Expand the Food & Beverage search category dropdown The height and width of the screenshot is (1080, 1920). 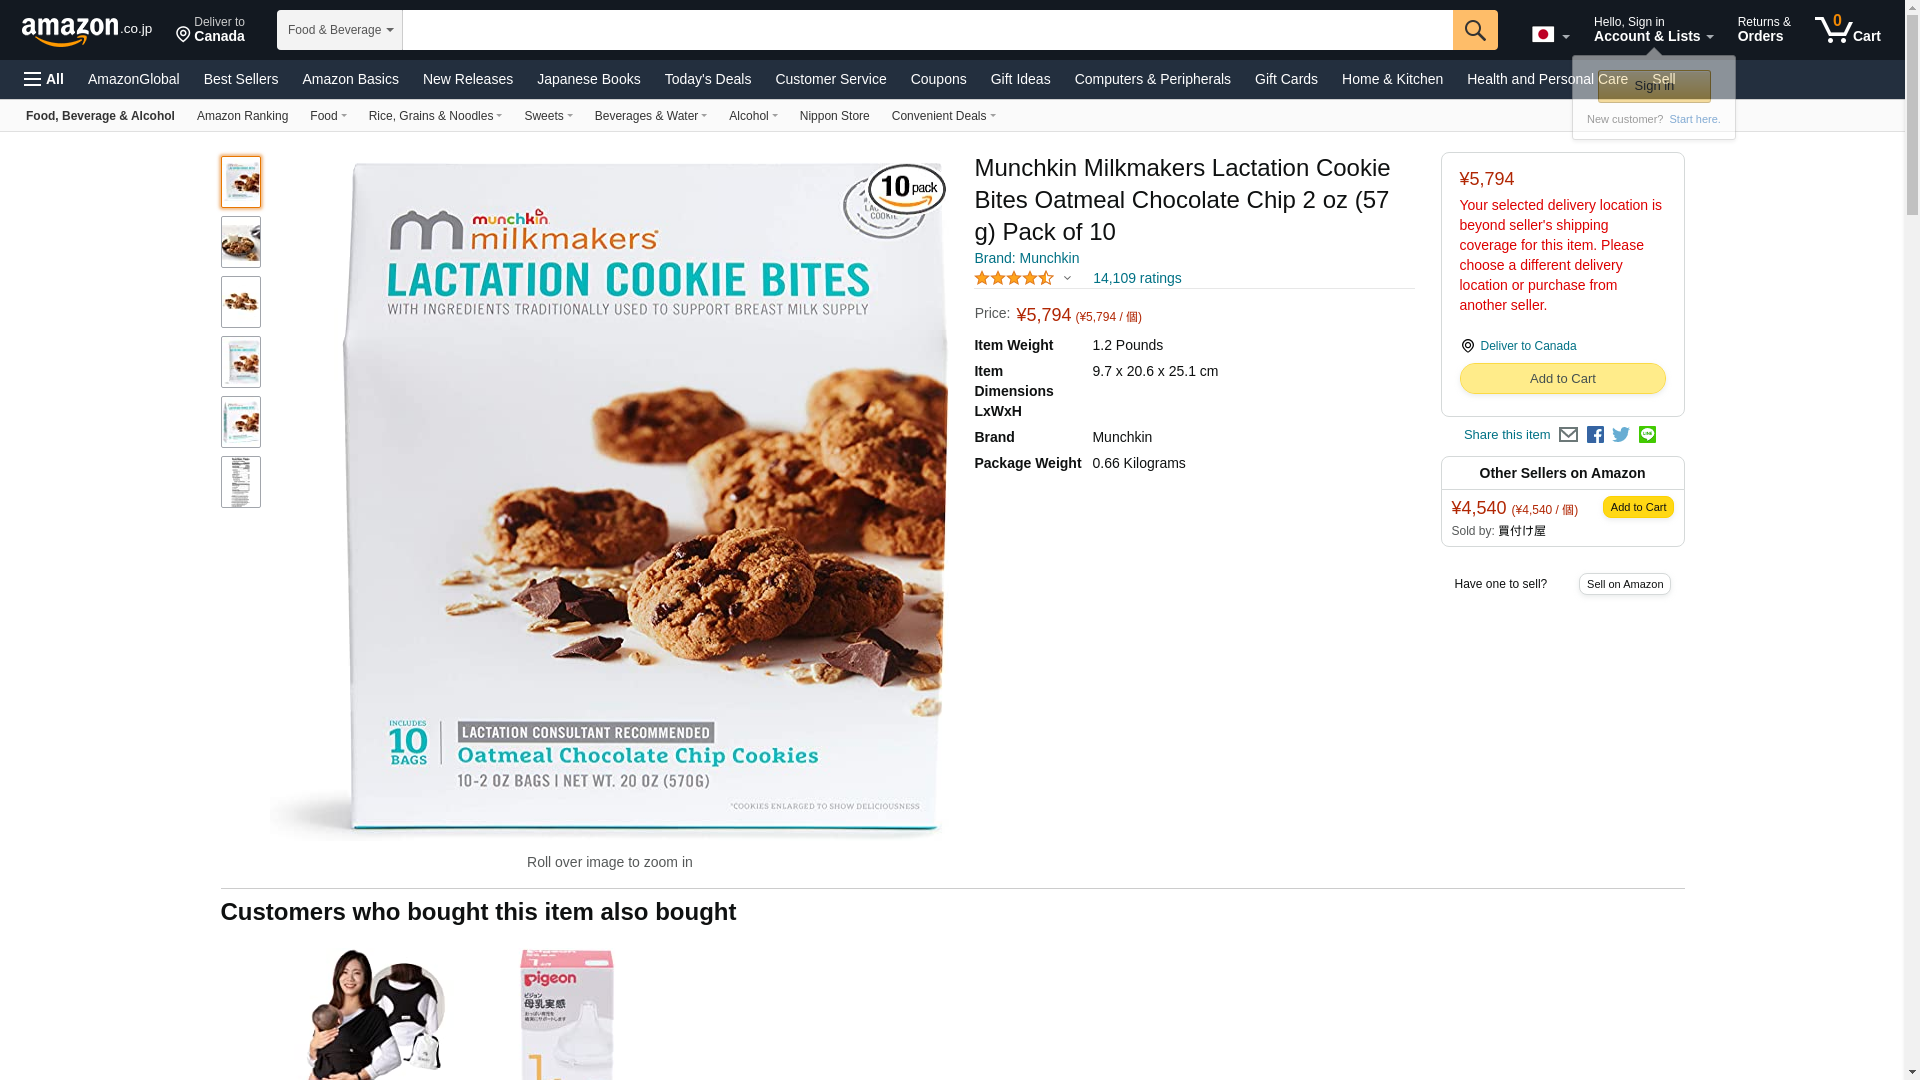(340, 30)
